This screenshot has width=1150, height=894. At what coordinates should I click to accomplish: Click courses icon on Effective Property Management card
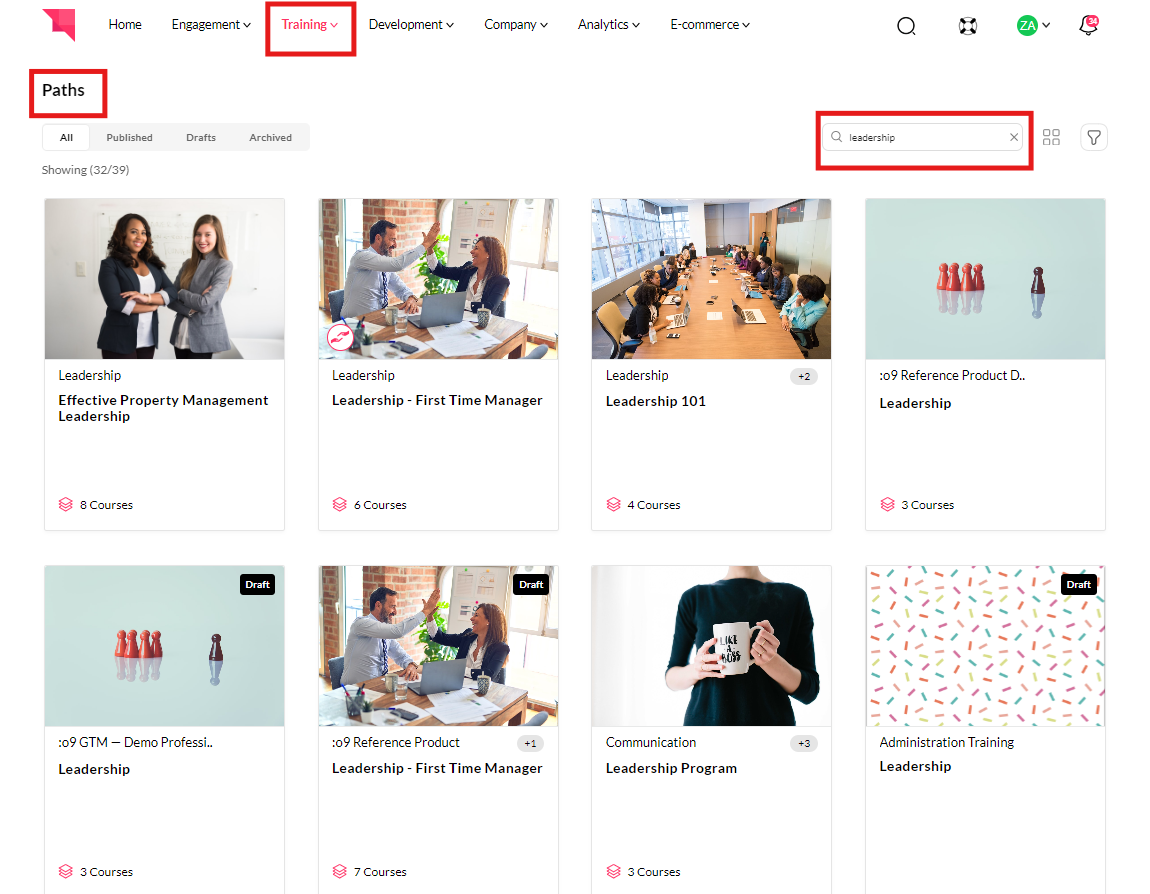tap(66, 505)
